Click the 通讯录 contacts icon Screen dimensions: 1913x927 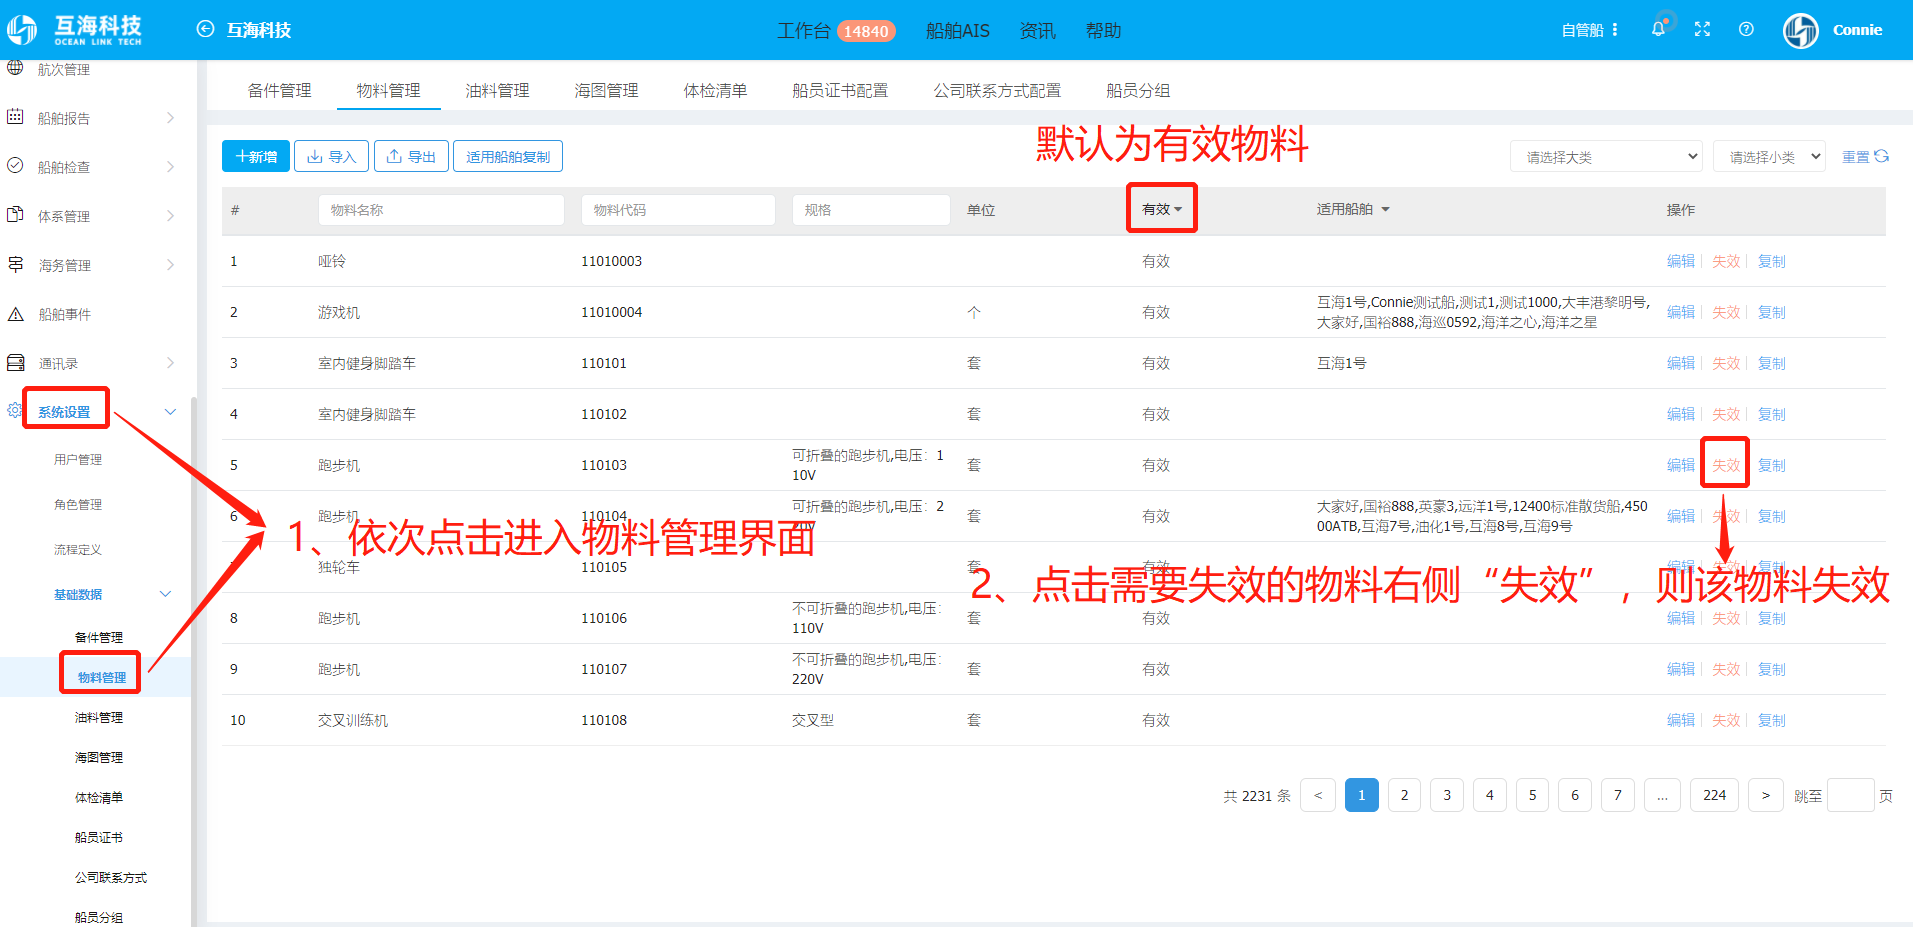15,362
